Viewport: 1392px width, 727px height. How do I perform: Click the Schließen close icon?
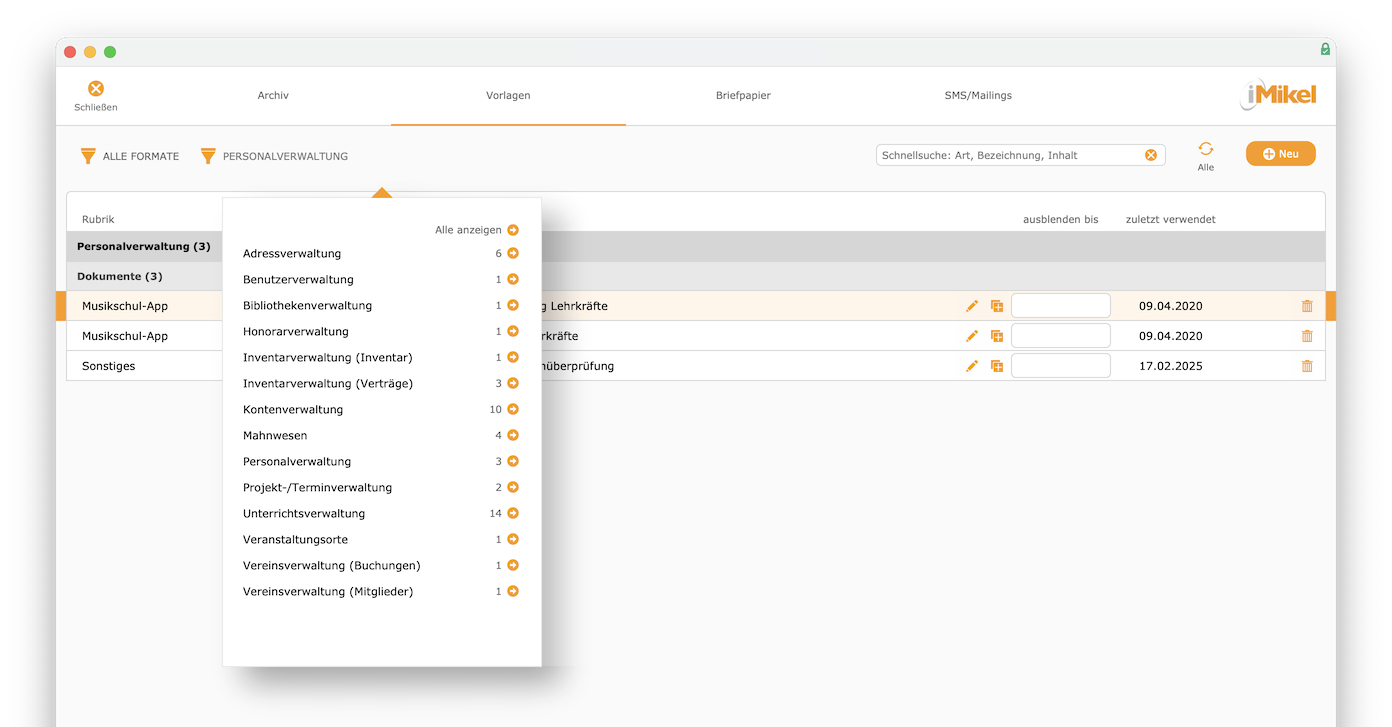click(x=96, y=89)
